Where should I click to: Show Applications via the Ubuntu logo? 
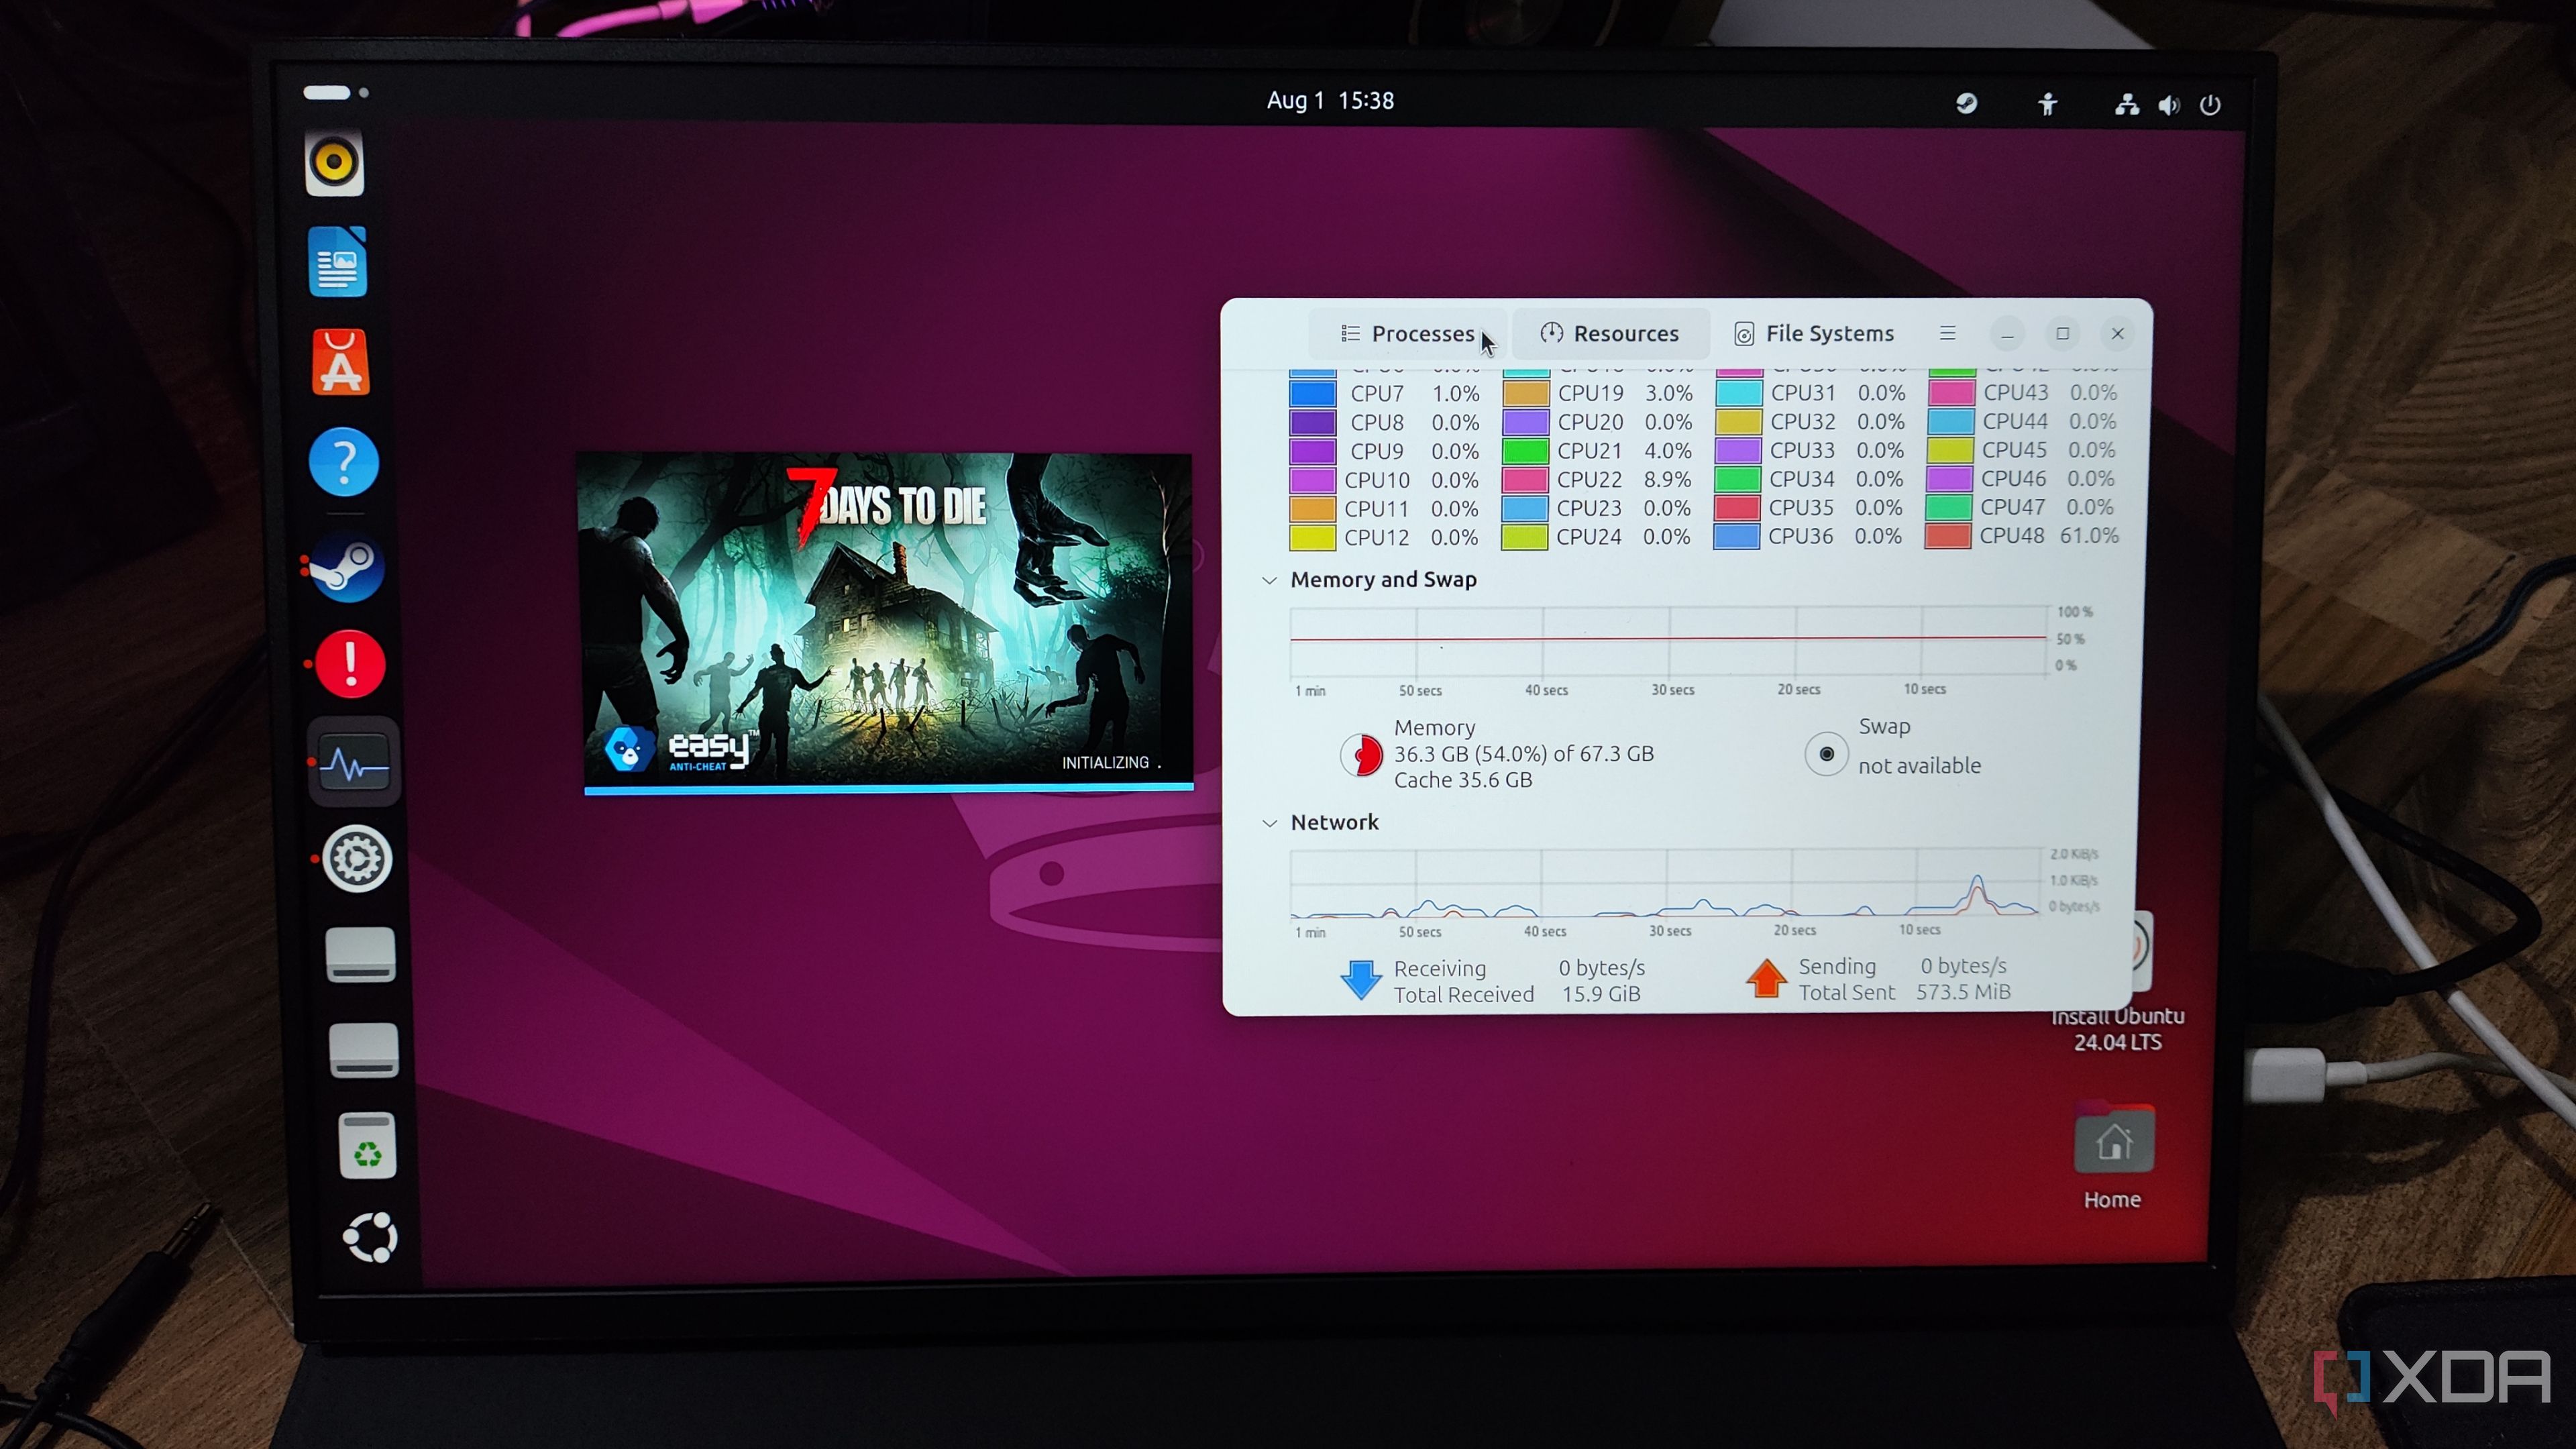point(371,1238)
